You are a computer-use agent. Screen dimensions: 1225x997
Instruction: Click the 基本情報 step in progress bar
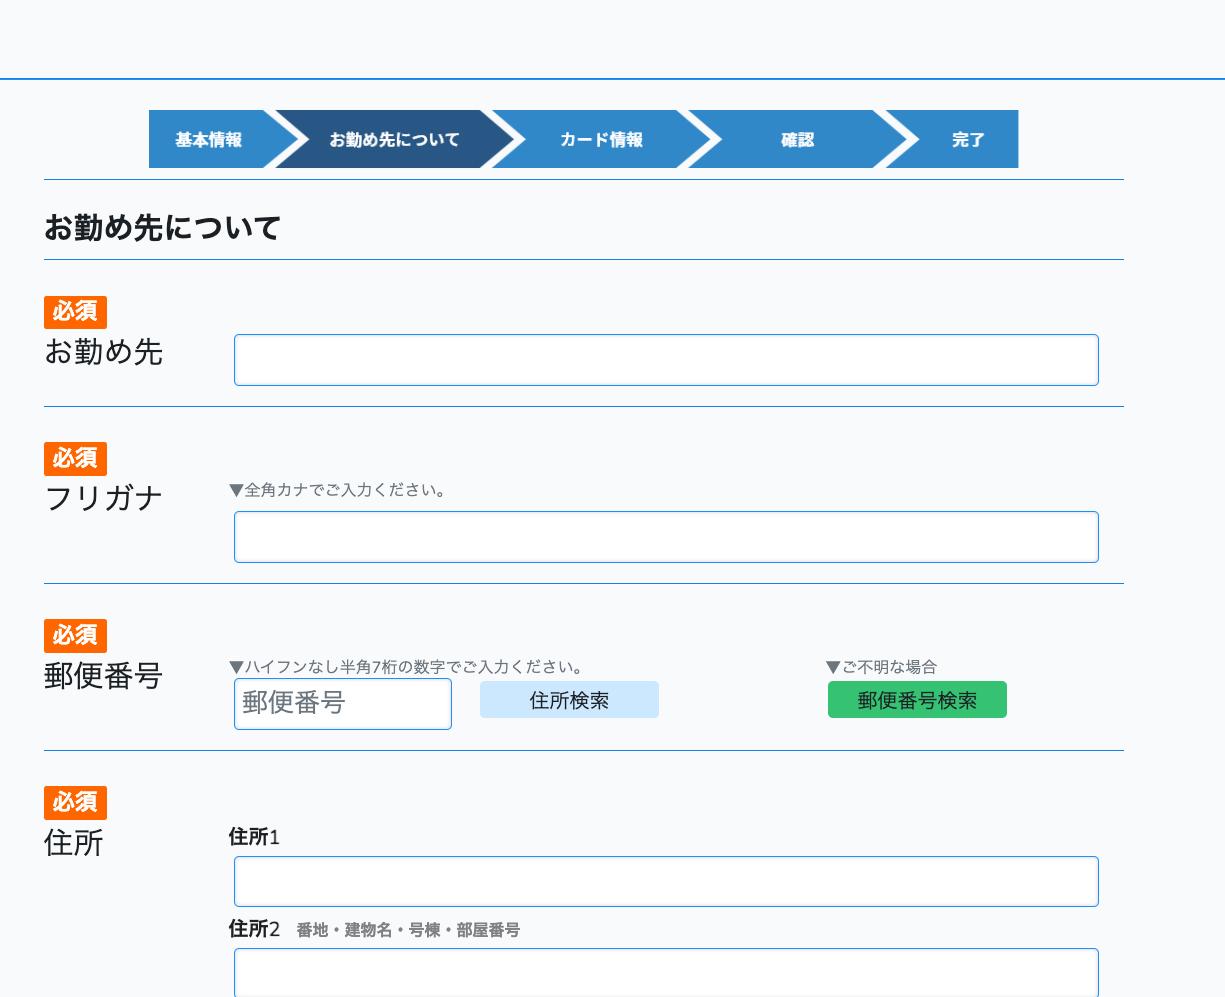pyautogui.click(x=208, y=140)
